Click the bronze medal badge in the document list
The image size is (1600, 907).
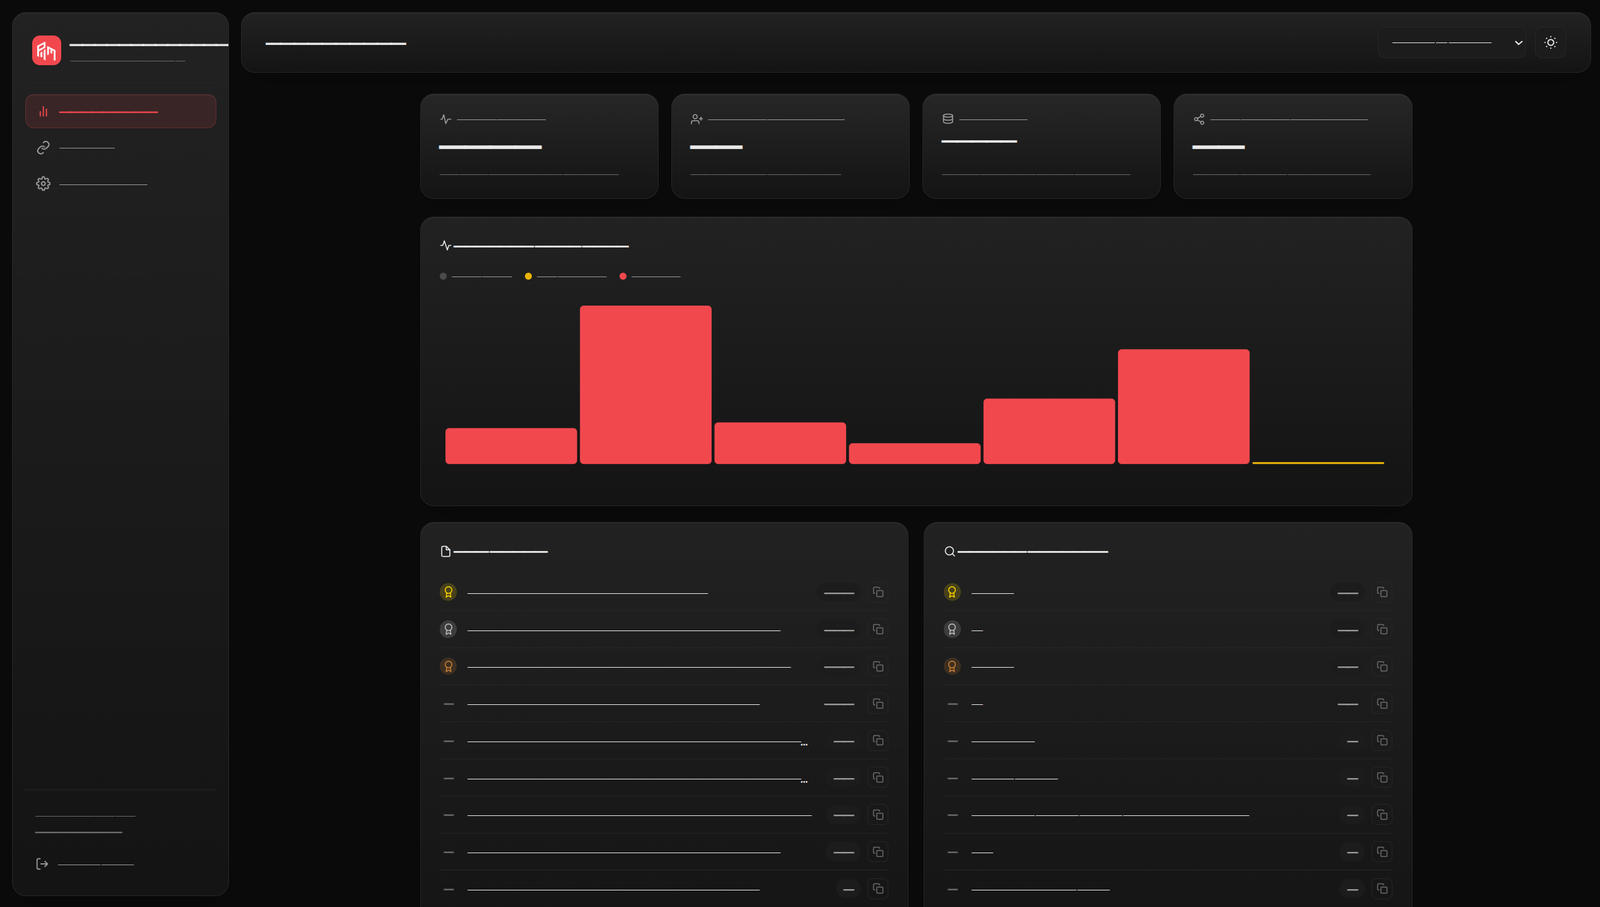pos(448,666)
